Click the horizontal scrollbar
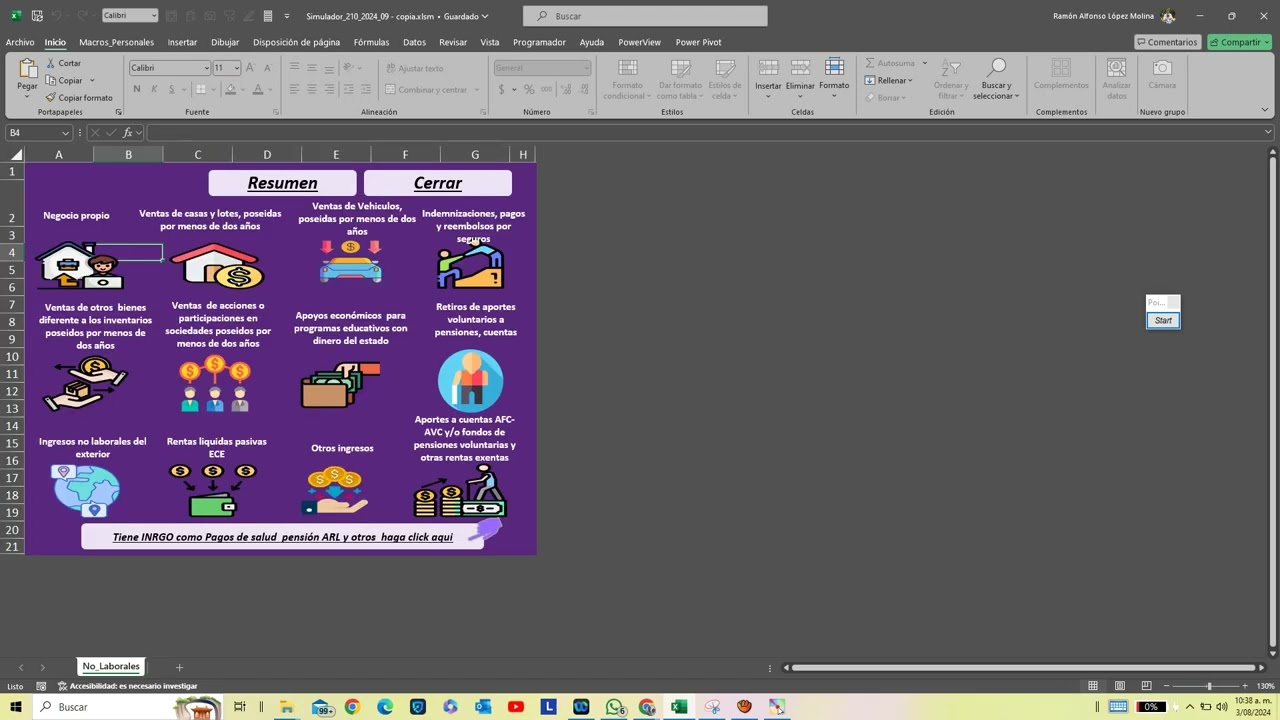This screenshot has height=720, width=1280. coord(1024,667)
